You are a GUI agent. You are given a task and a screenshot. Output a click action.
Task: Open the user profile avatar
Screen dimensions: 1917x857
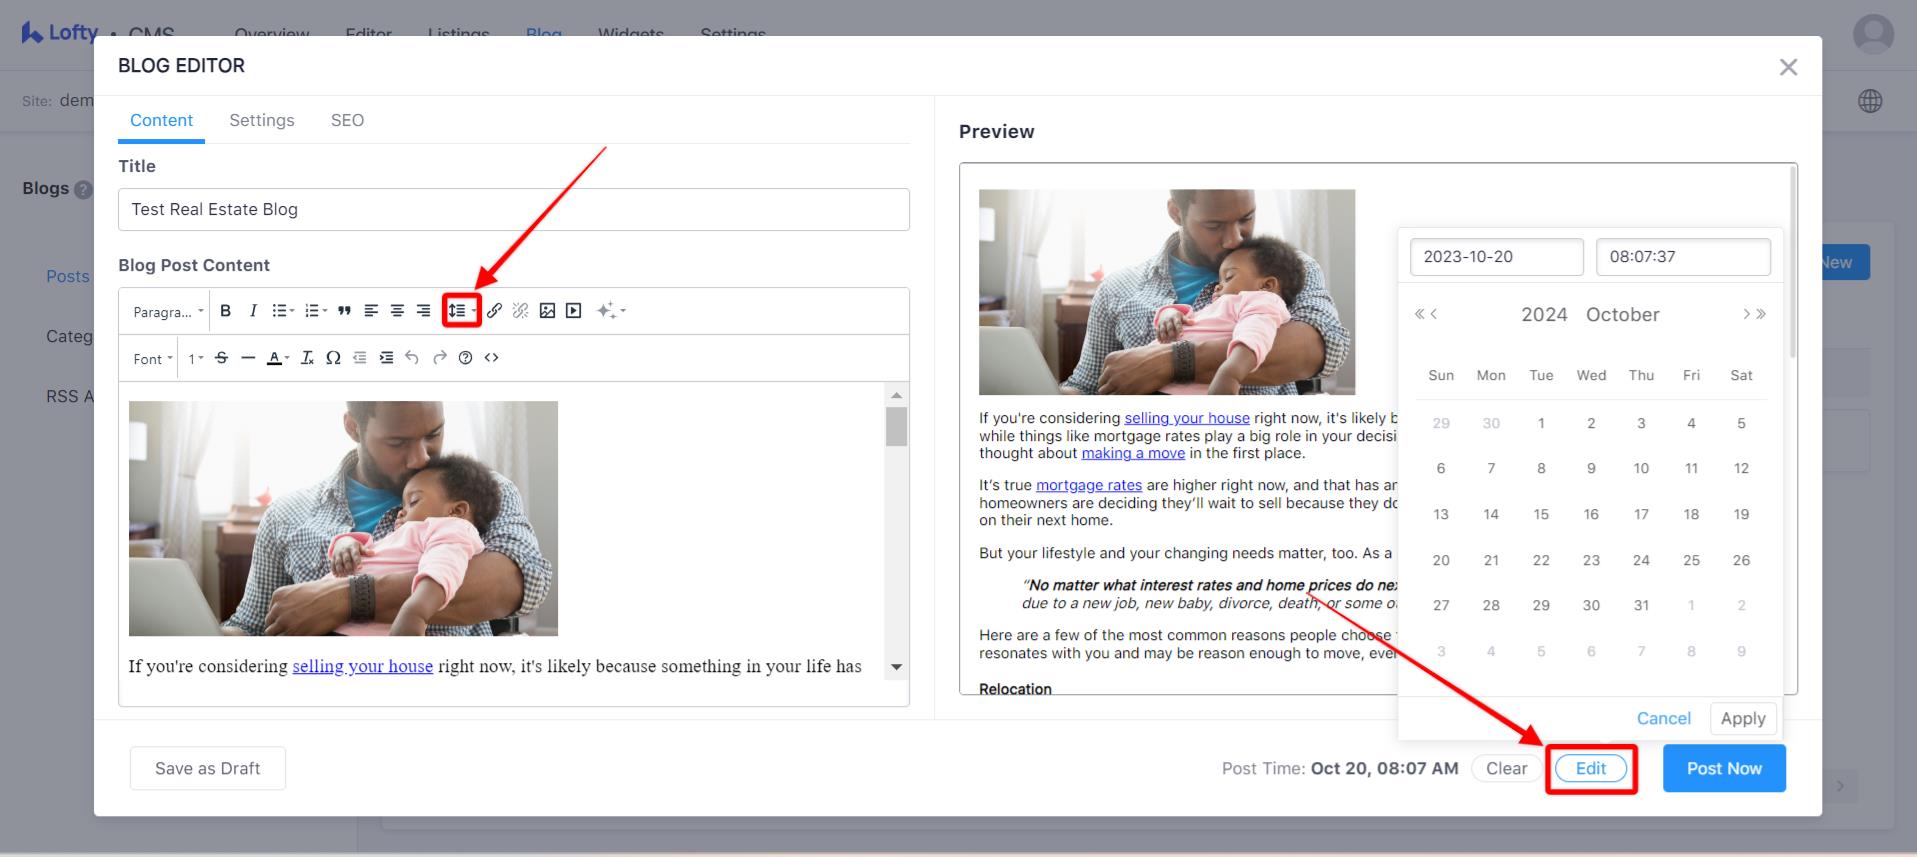[x=1873, y=34]
